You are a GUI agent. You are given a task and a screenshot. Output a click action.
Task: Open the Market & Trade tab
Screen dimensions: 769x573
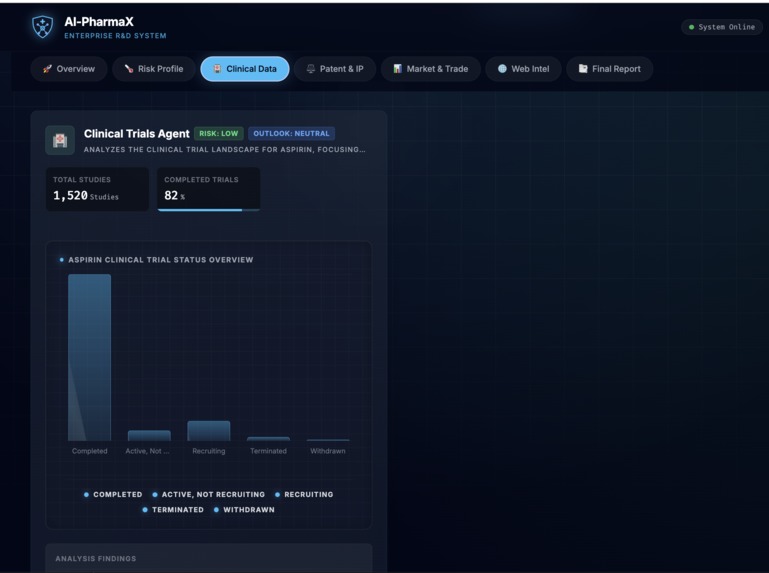tap(431, 69)
